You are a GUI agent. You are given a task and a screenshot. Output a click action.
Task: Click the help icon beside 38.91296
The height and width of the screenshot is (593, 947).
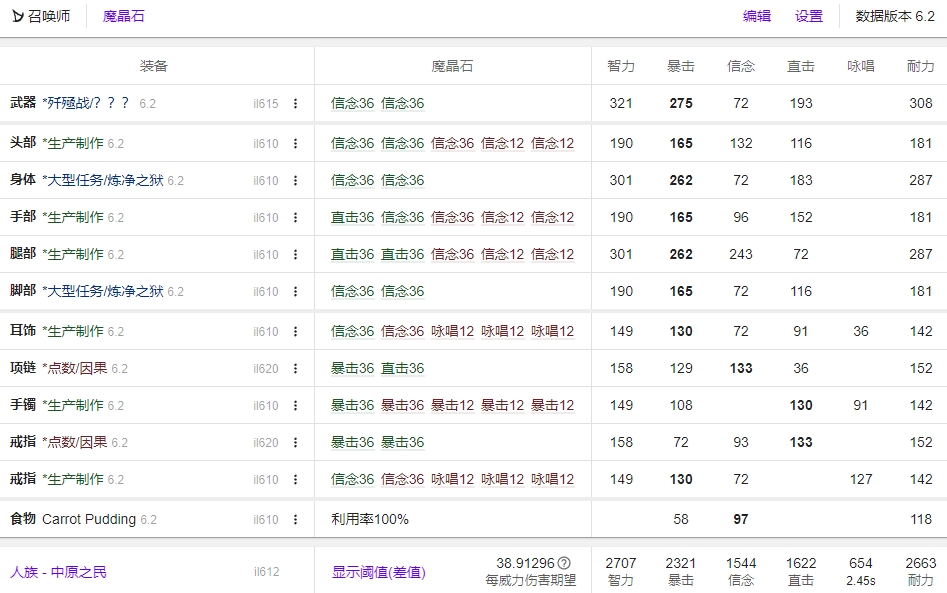tap(564, 563)
